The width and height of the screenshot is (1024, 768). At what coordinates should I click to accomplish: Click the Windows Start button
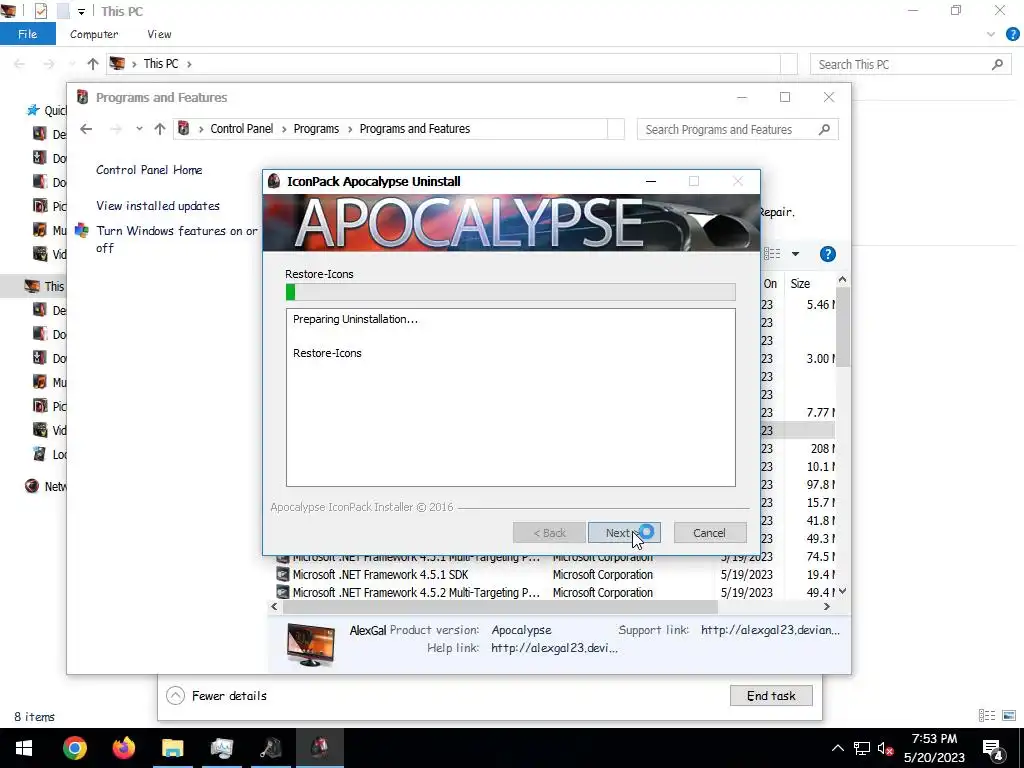click(x=24, y=748)
